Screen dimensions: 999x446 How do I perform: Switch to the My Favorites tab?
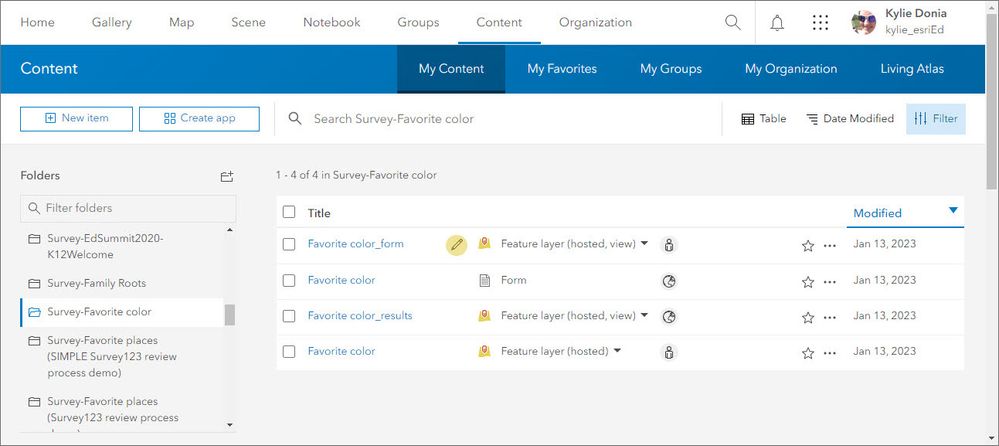[562, 69]
